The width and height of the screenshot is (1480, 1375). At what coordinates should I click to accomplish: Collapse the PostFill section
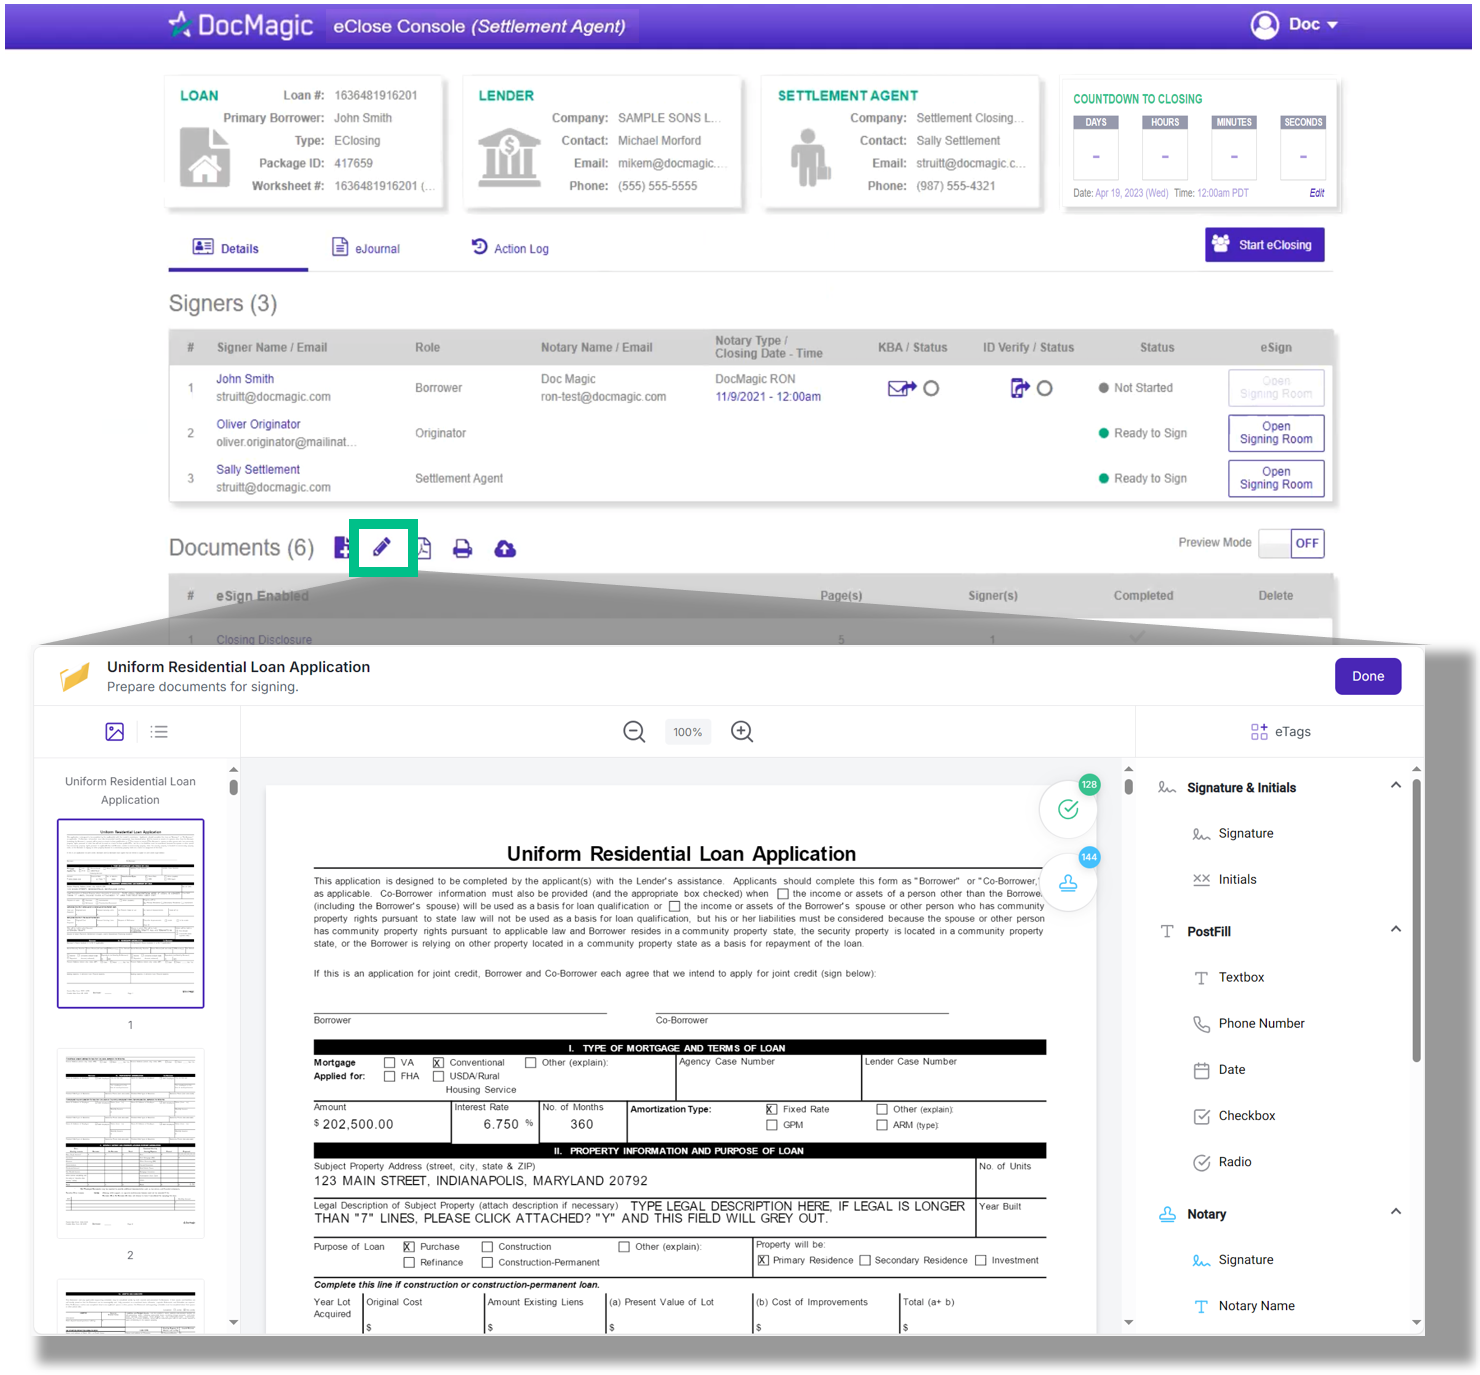tap(1396, 930)
